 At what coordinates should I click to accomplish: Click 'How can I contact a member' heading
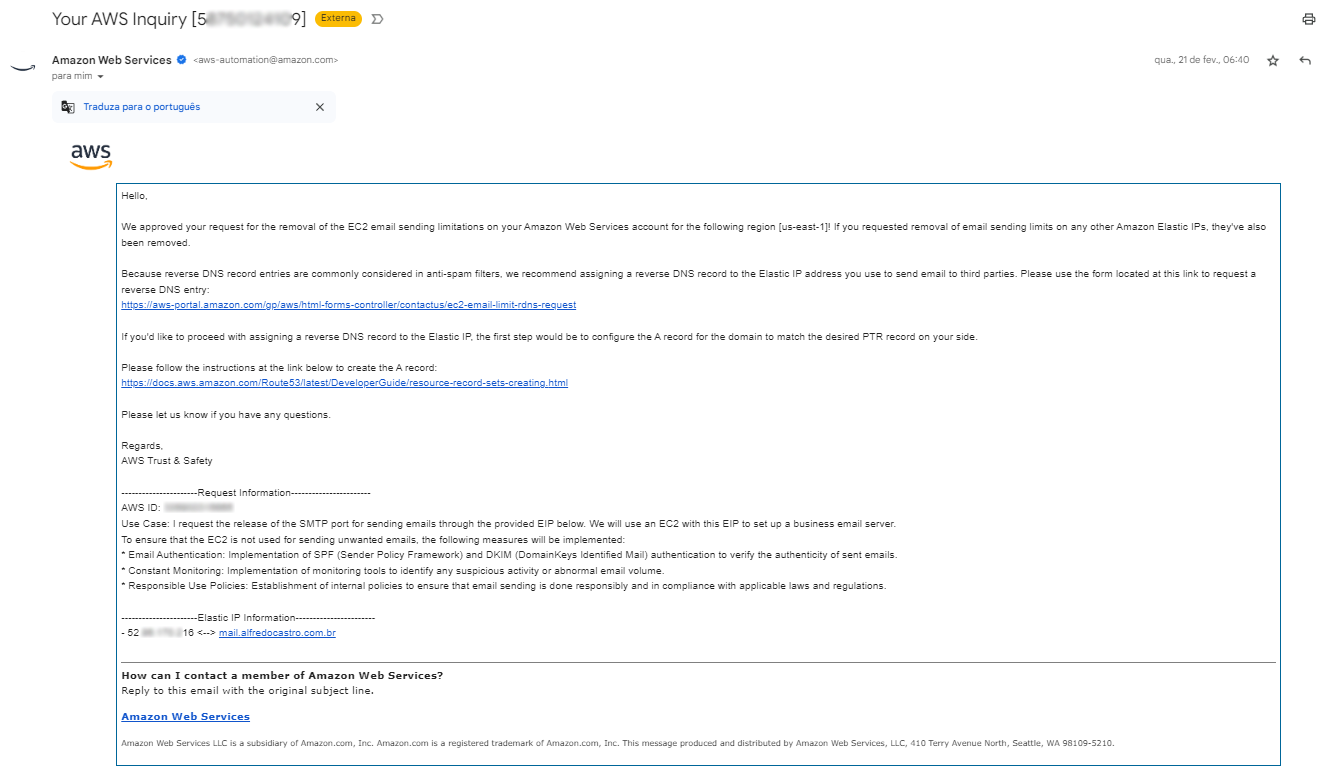pos(282,676)
